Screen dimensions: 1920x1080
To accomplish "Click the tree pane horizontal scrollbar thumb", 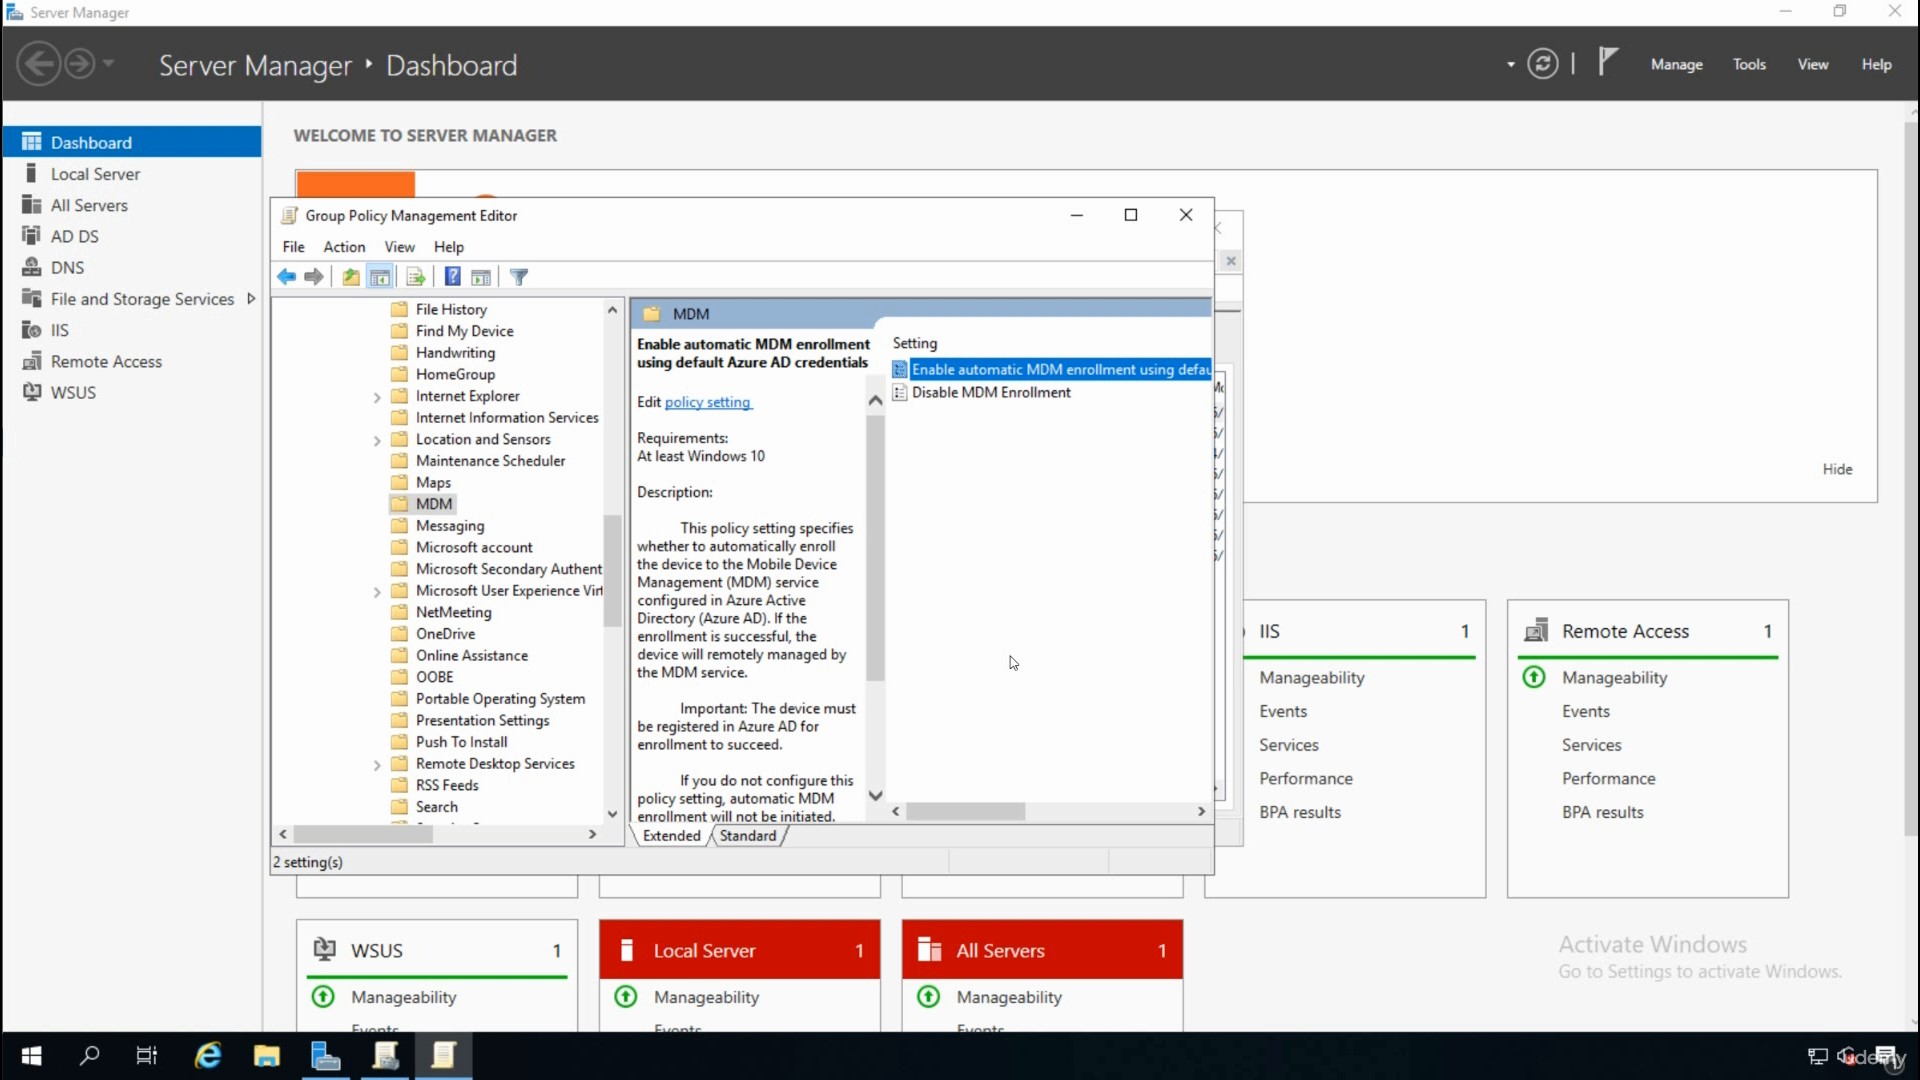I will pos(363,834).
